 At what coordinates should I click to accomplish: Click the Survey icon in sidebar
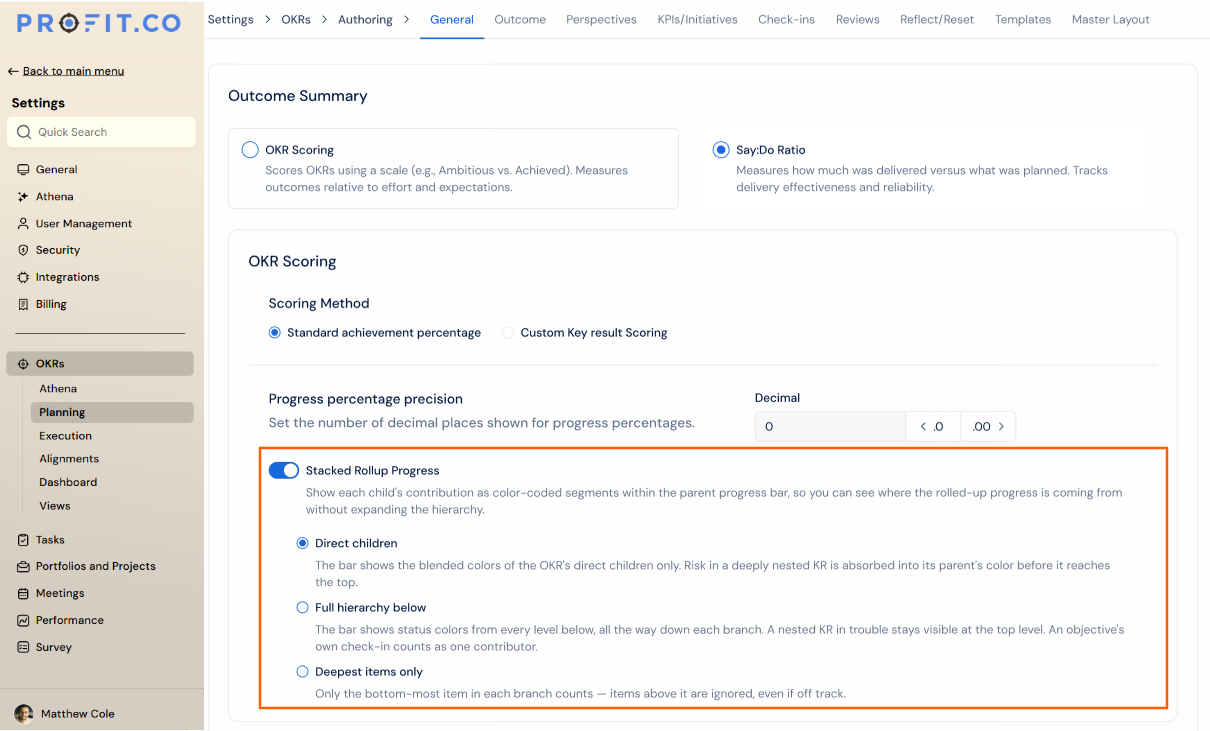tap(23, 647)
